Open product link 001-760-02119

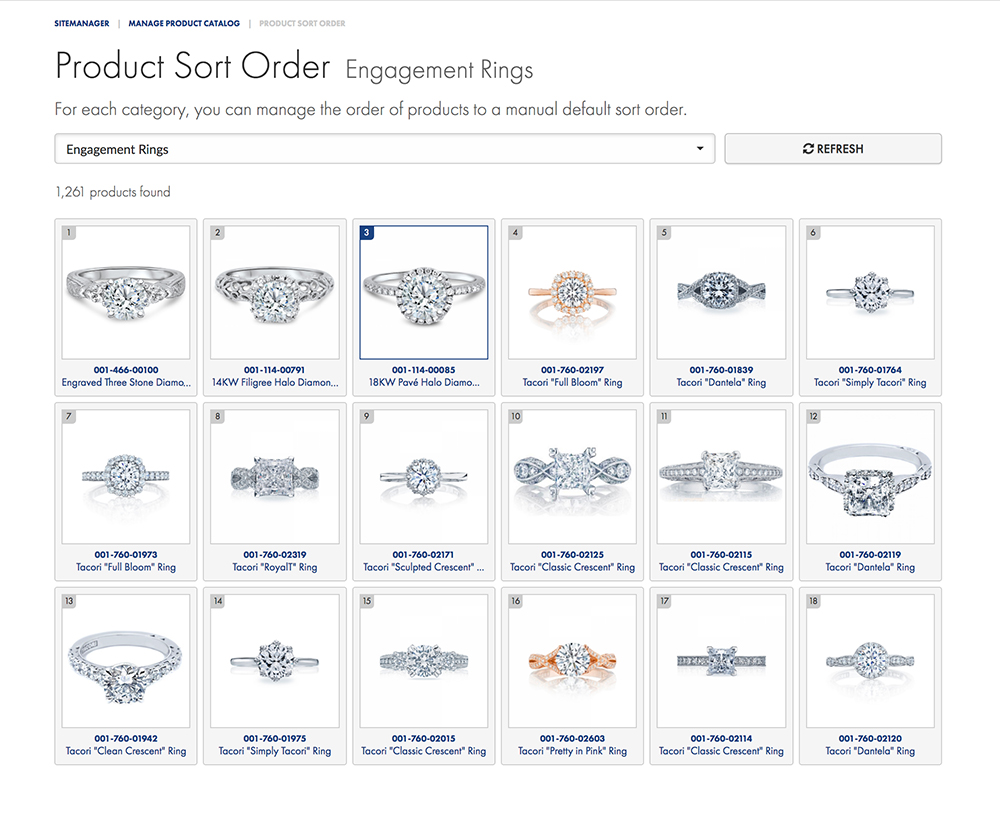869,553
